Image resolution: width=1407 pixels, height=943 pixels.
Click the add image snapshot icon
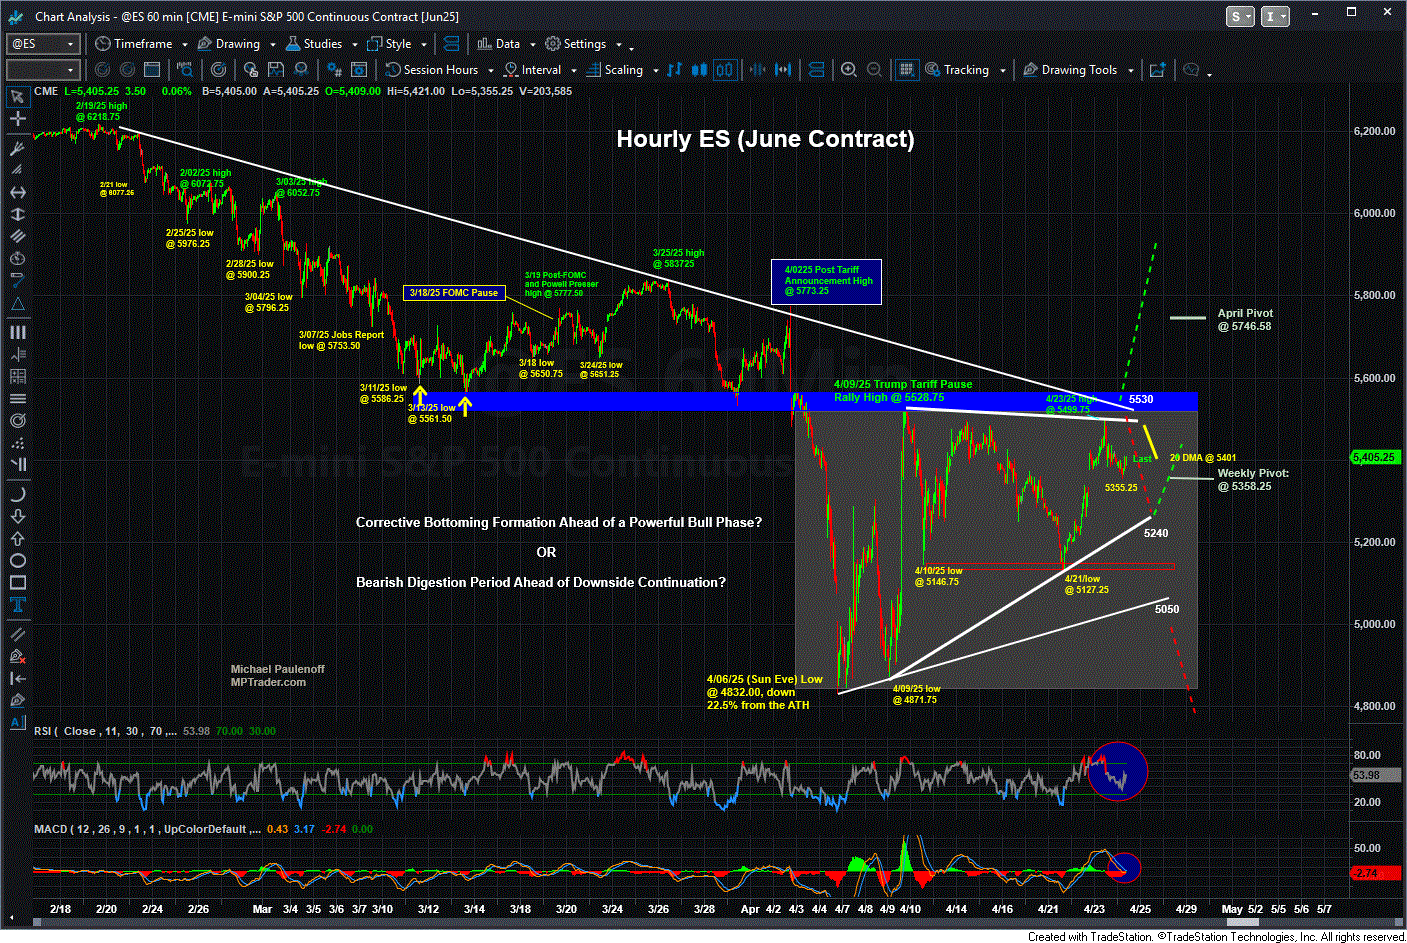pos(1157,70)
